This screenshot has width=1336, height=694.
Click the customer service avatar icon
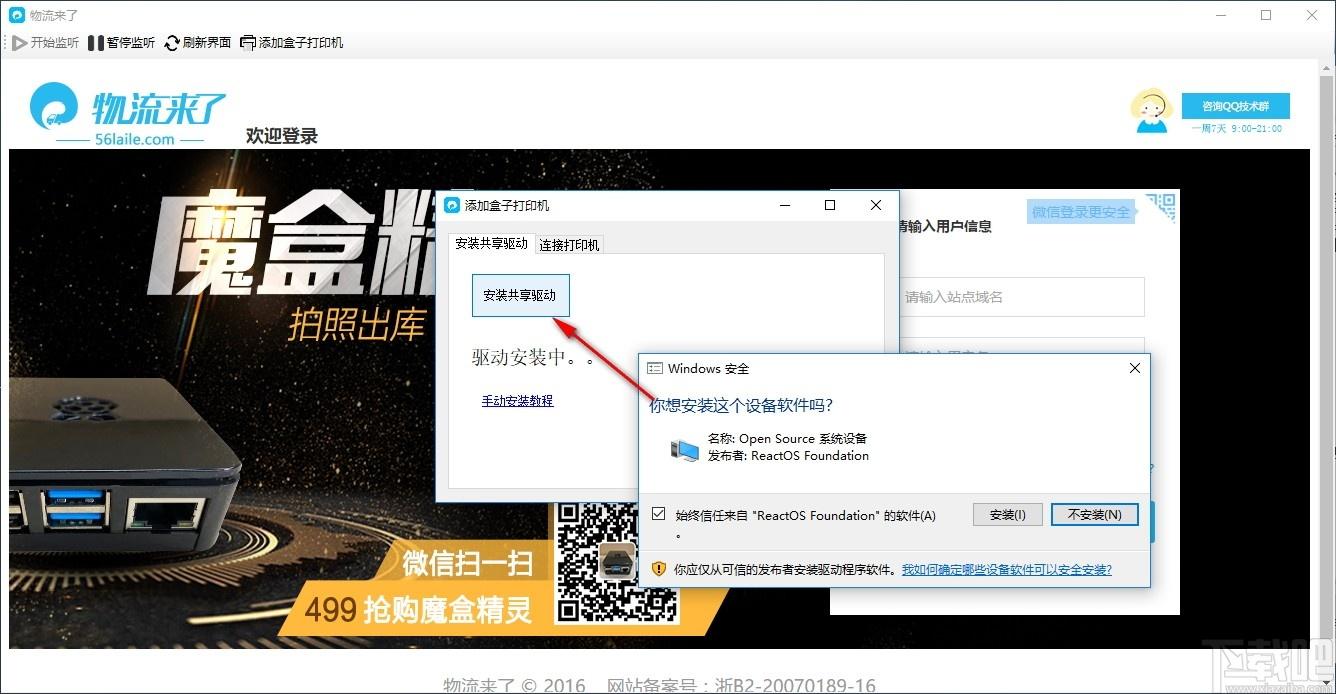click(x=1151, y=111)
